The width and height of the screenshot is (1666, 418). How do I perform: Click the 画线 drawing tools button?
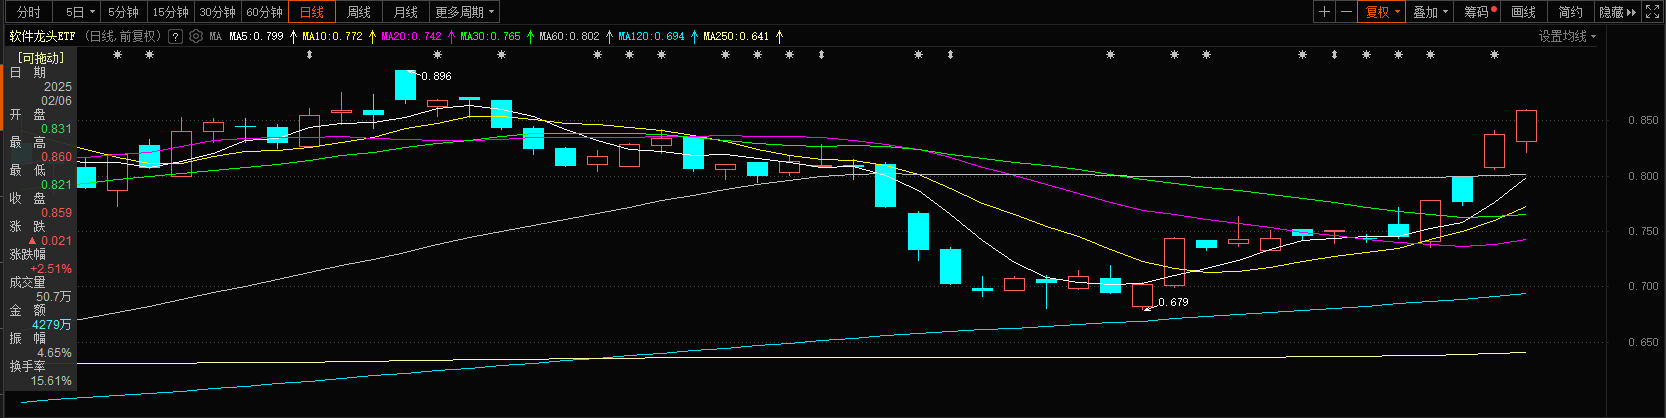pos(1523,12)
